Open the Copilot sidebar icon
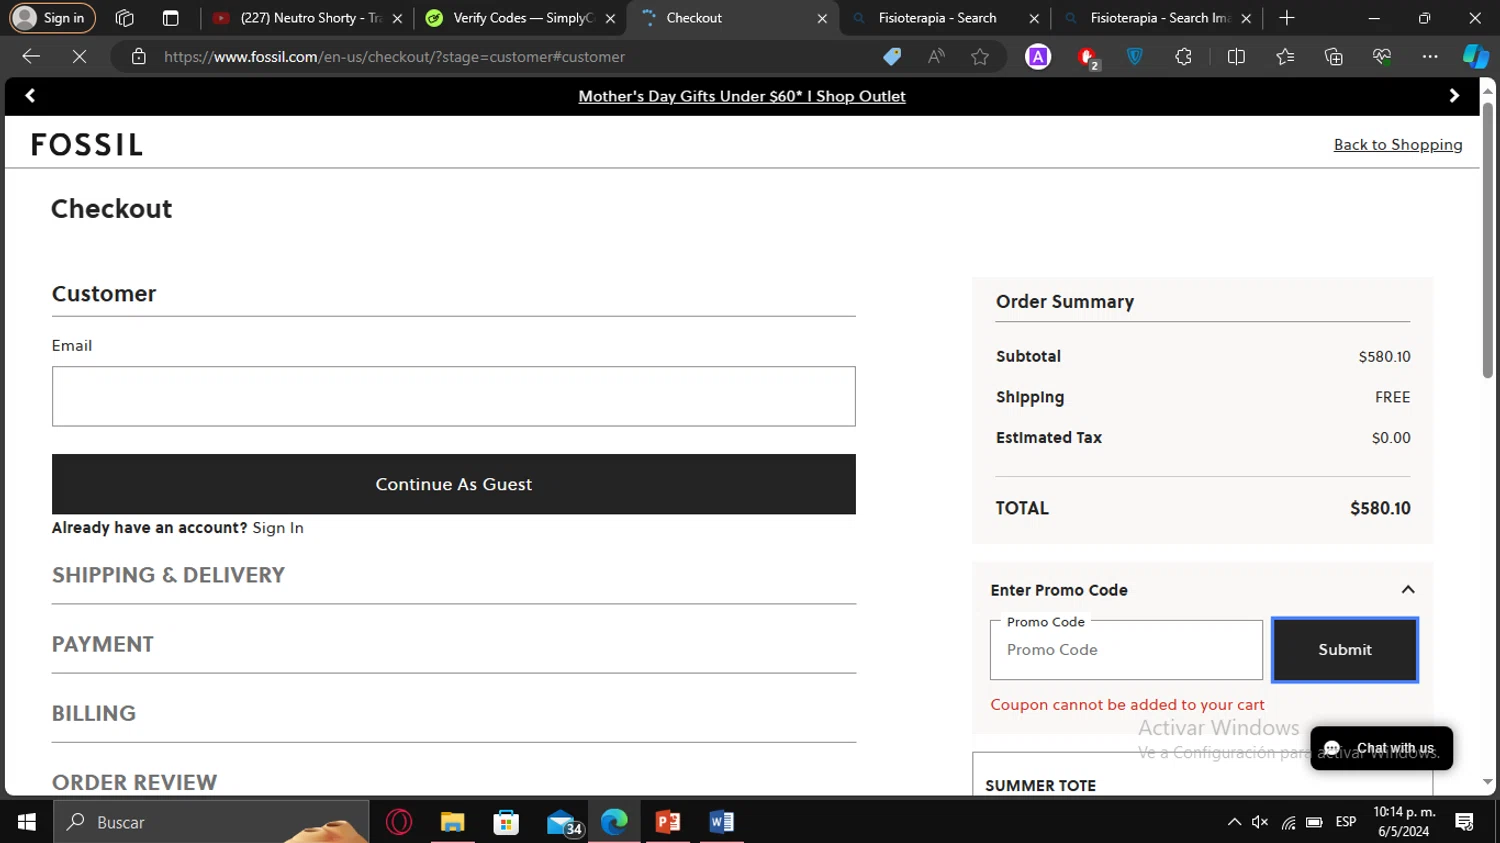This screenshot has height=843, width=1500. tap(1476, 57)
